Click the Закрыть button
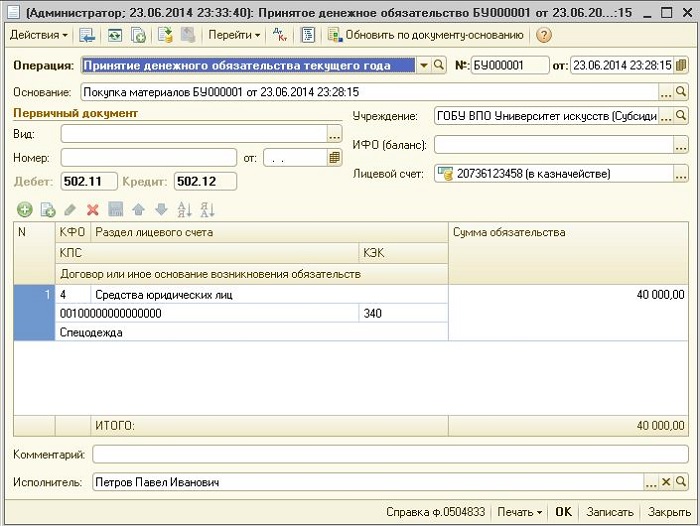700x526 pixels. 669,512
